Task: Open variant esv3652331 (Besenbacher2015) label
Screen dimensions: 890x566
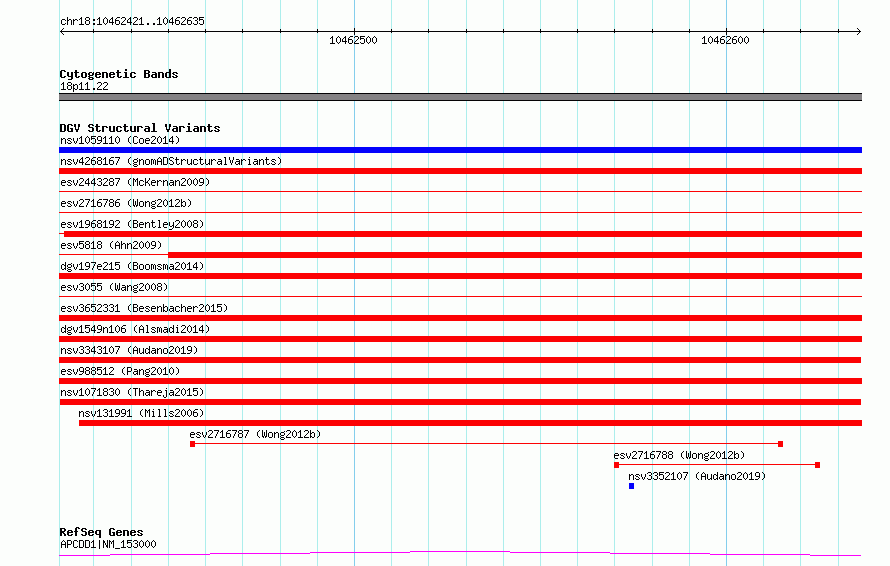Action: pos(144,308)
